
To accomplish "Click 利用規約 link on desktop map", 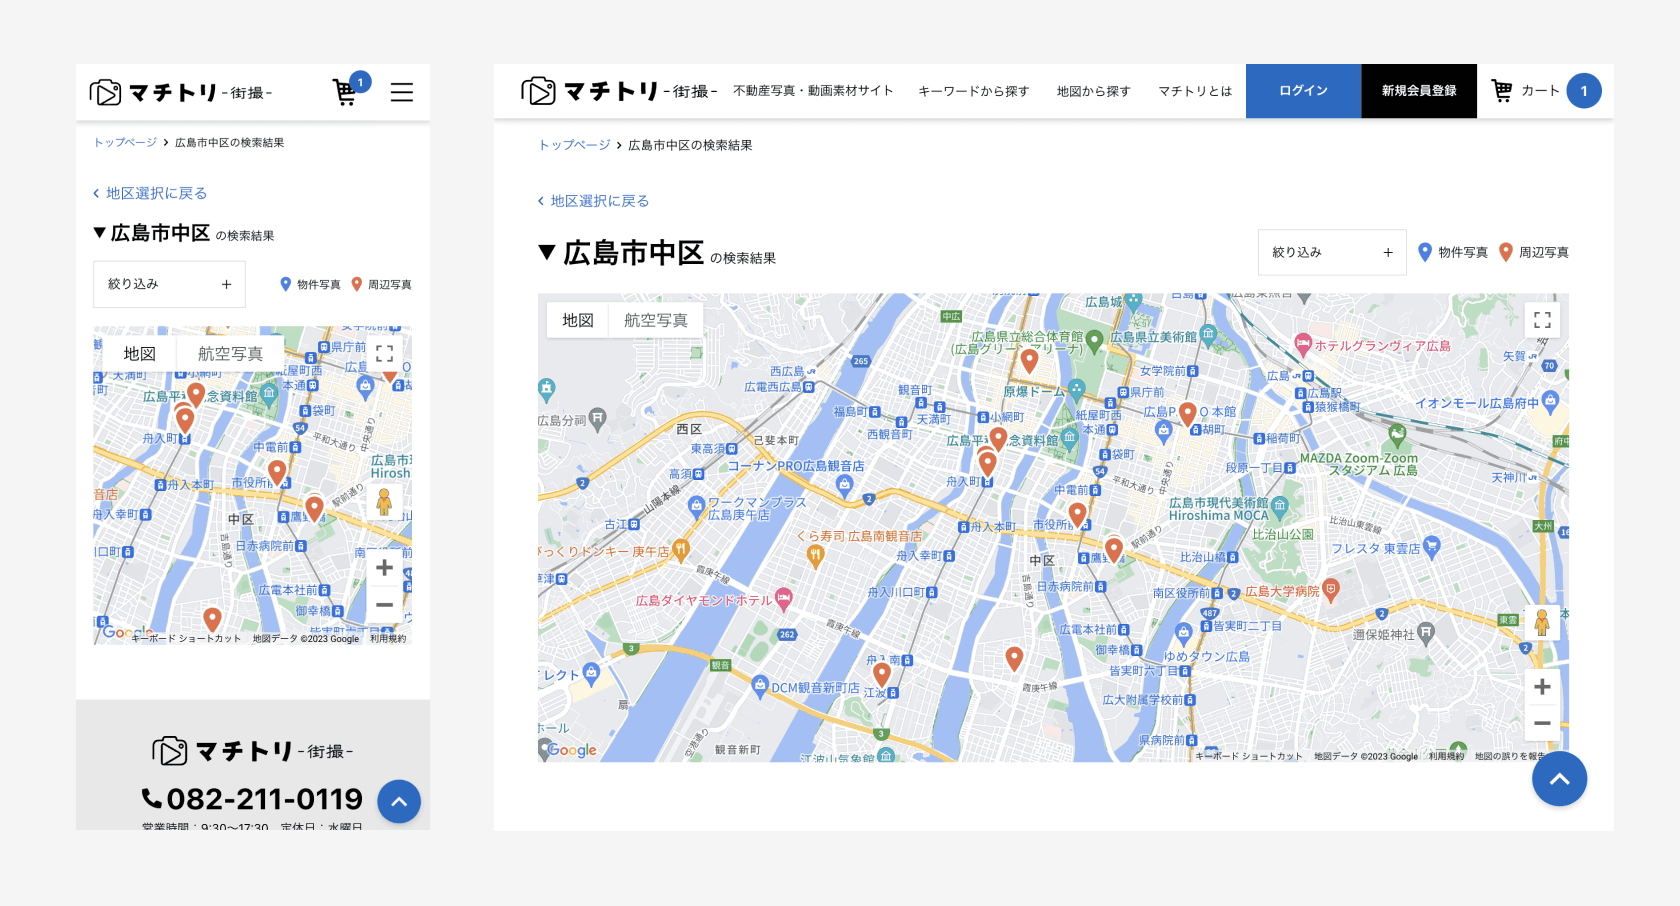I will 1446,756.
